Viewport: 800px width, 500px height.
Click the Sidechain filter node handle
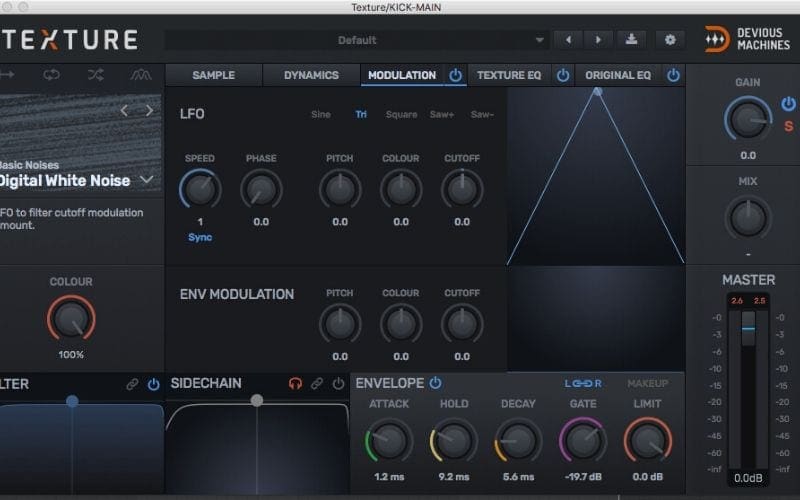click(257, 401)
